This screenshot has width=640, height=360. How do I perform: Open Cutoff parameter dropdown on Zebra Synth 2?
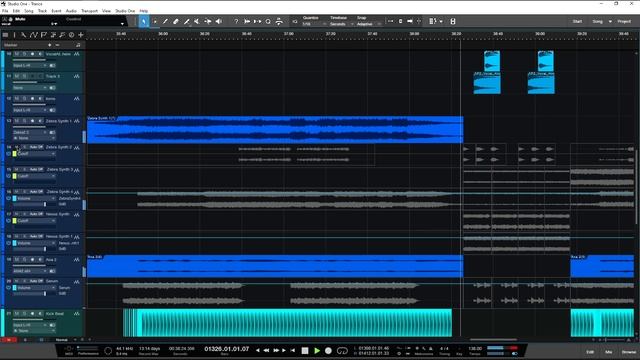pos(36,154)
